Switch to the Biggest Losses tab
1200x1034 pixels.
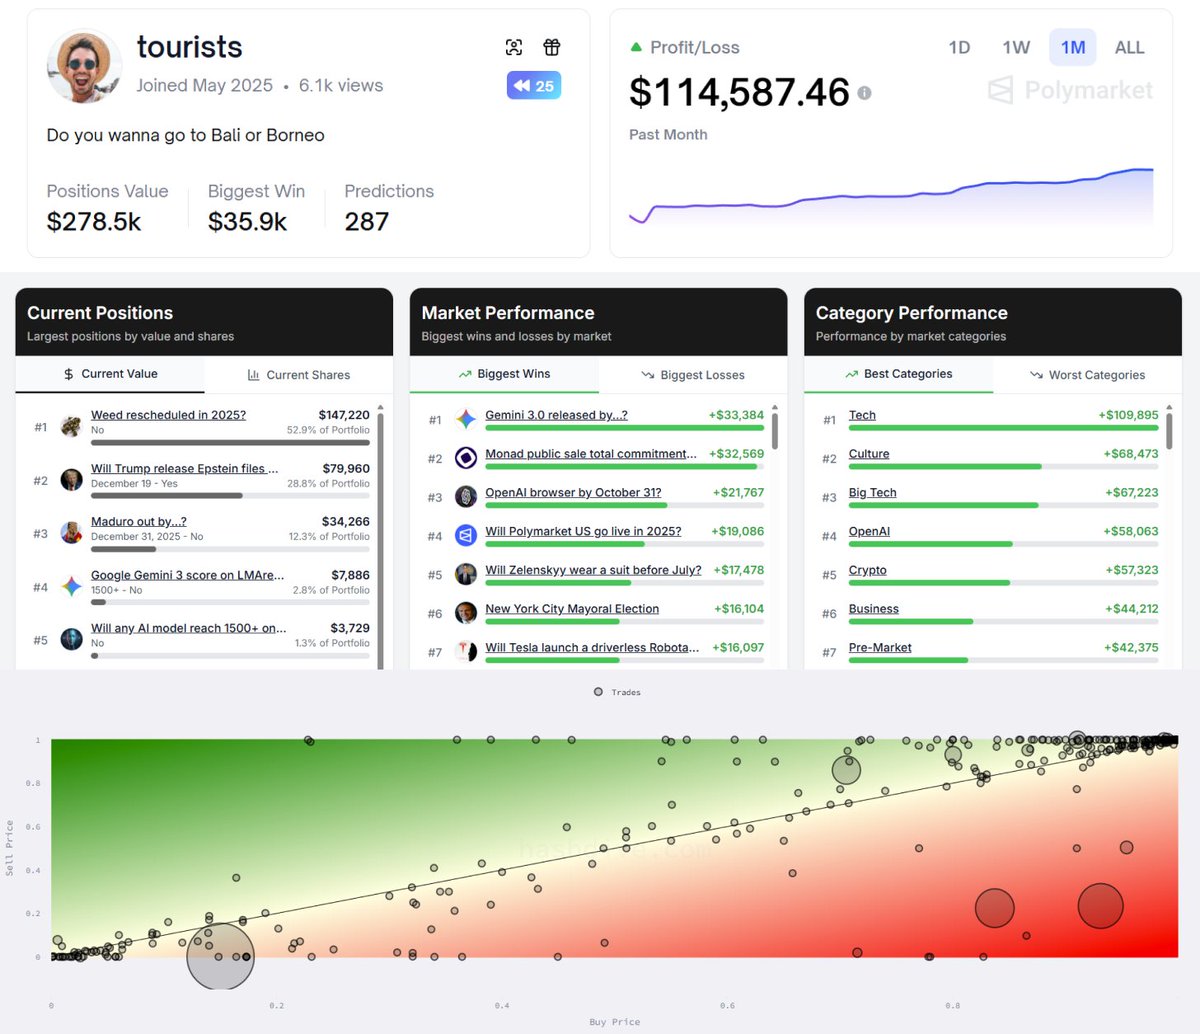pyautogui.click(x=692, y=375)
